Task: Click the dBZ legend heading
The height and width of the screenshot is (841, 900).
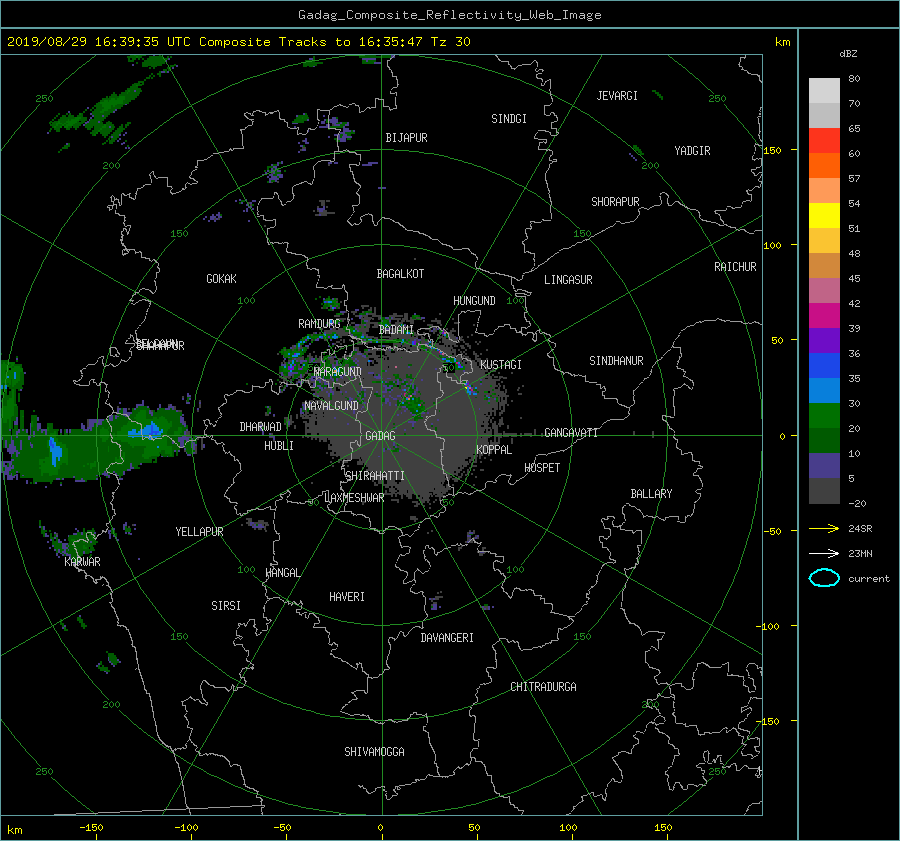Action: pos(848,54)
